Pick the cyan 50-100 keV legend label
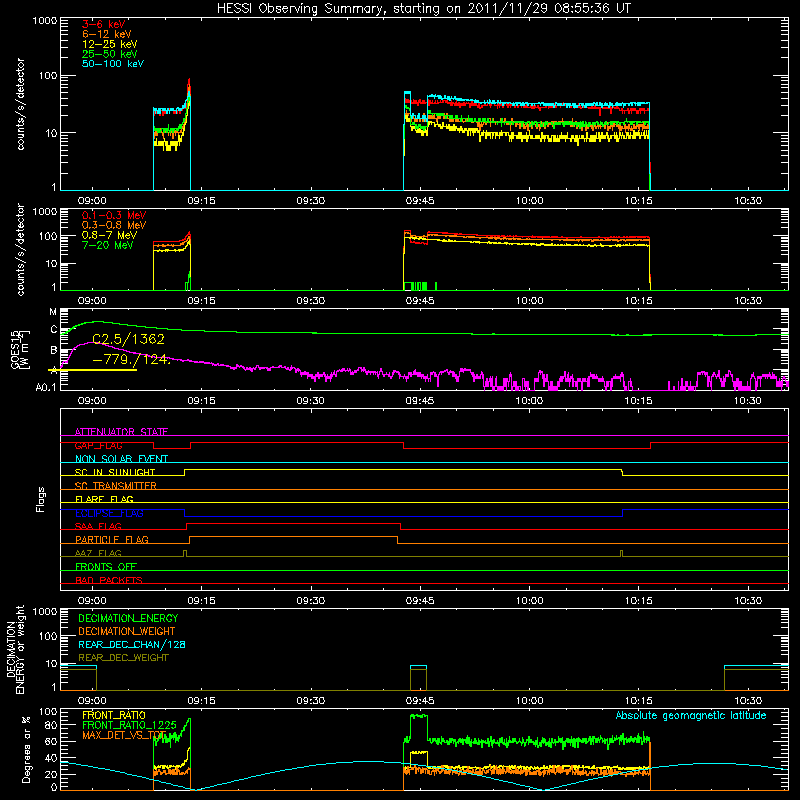Image resolution: width=800 pixels, height=800 pixels. coord(113,64)
